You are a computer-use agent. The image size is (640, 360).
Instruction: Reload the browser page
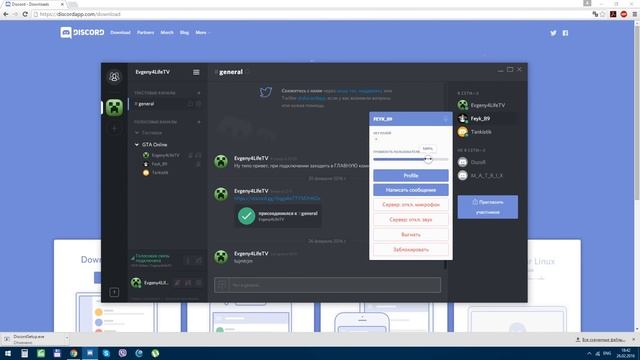(x=25, y=14)
